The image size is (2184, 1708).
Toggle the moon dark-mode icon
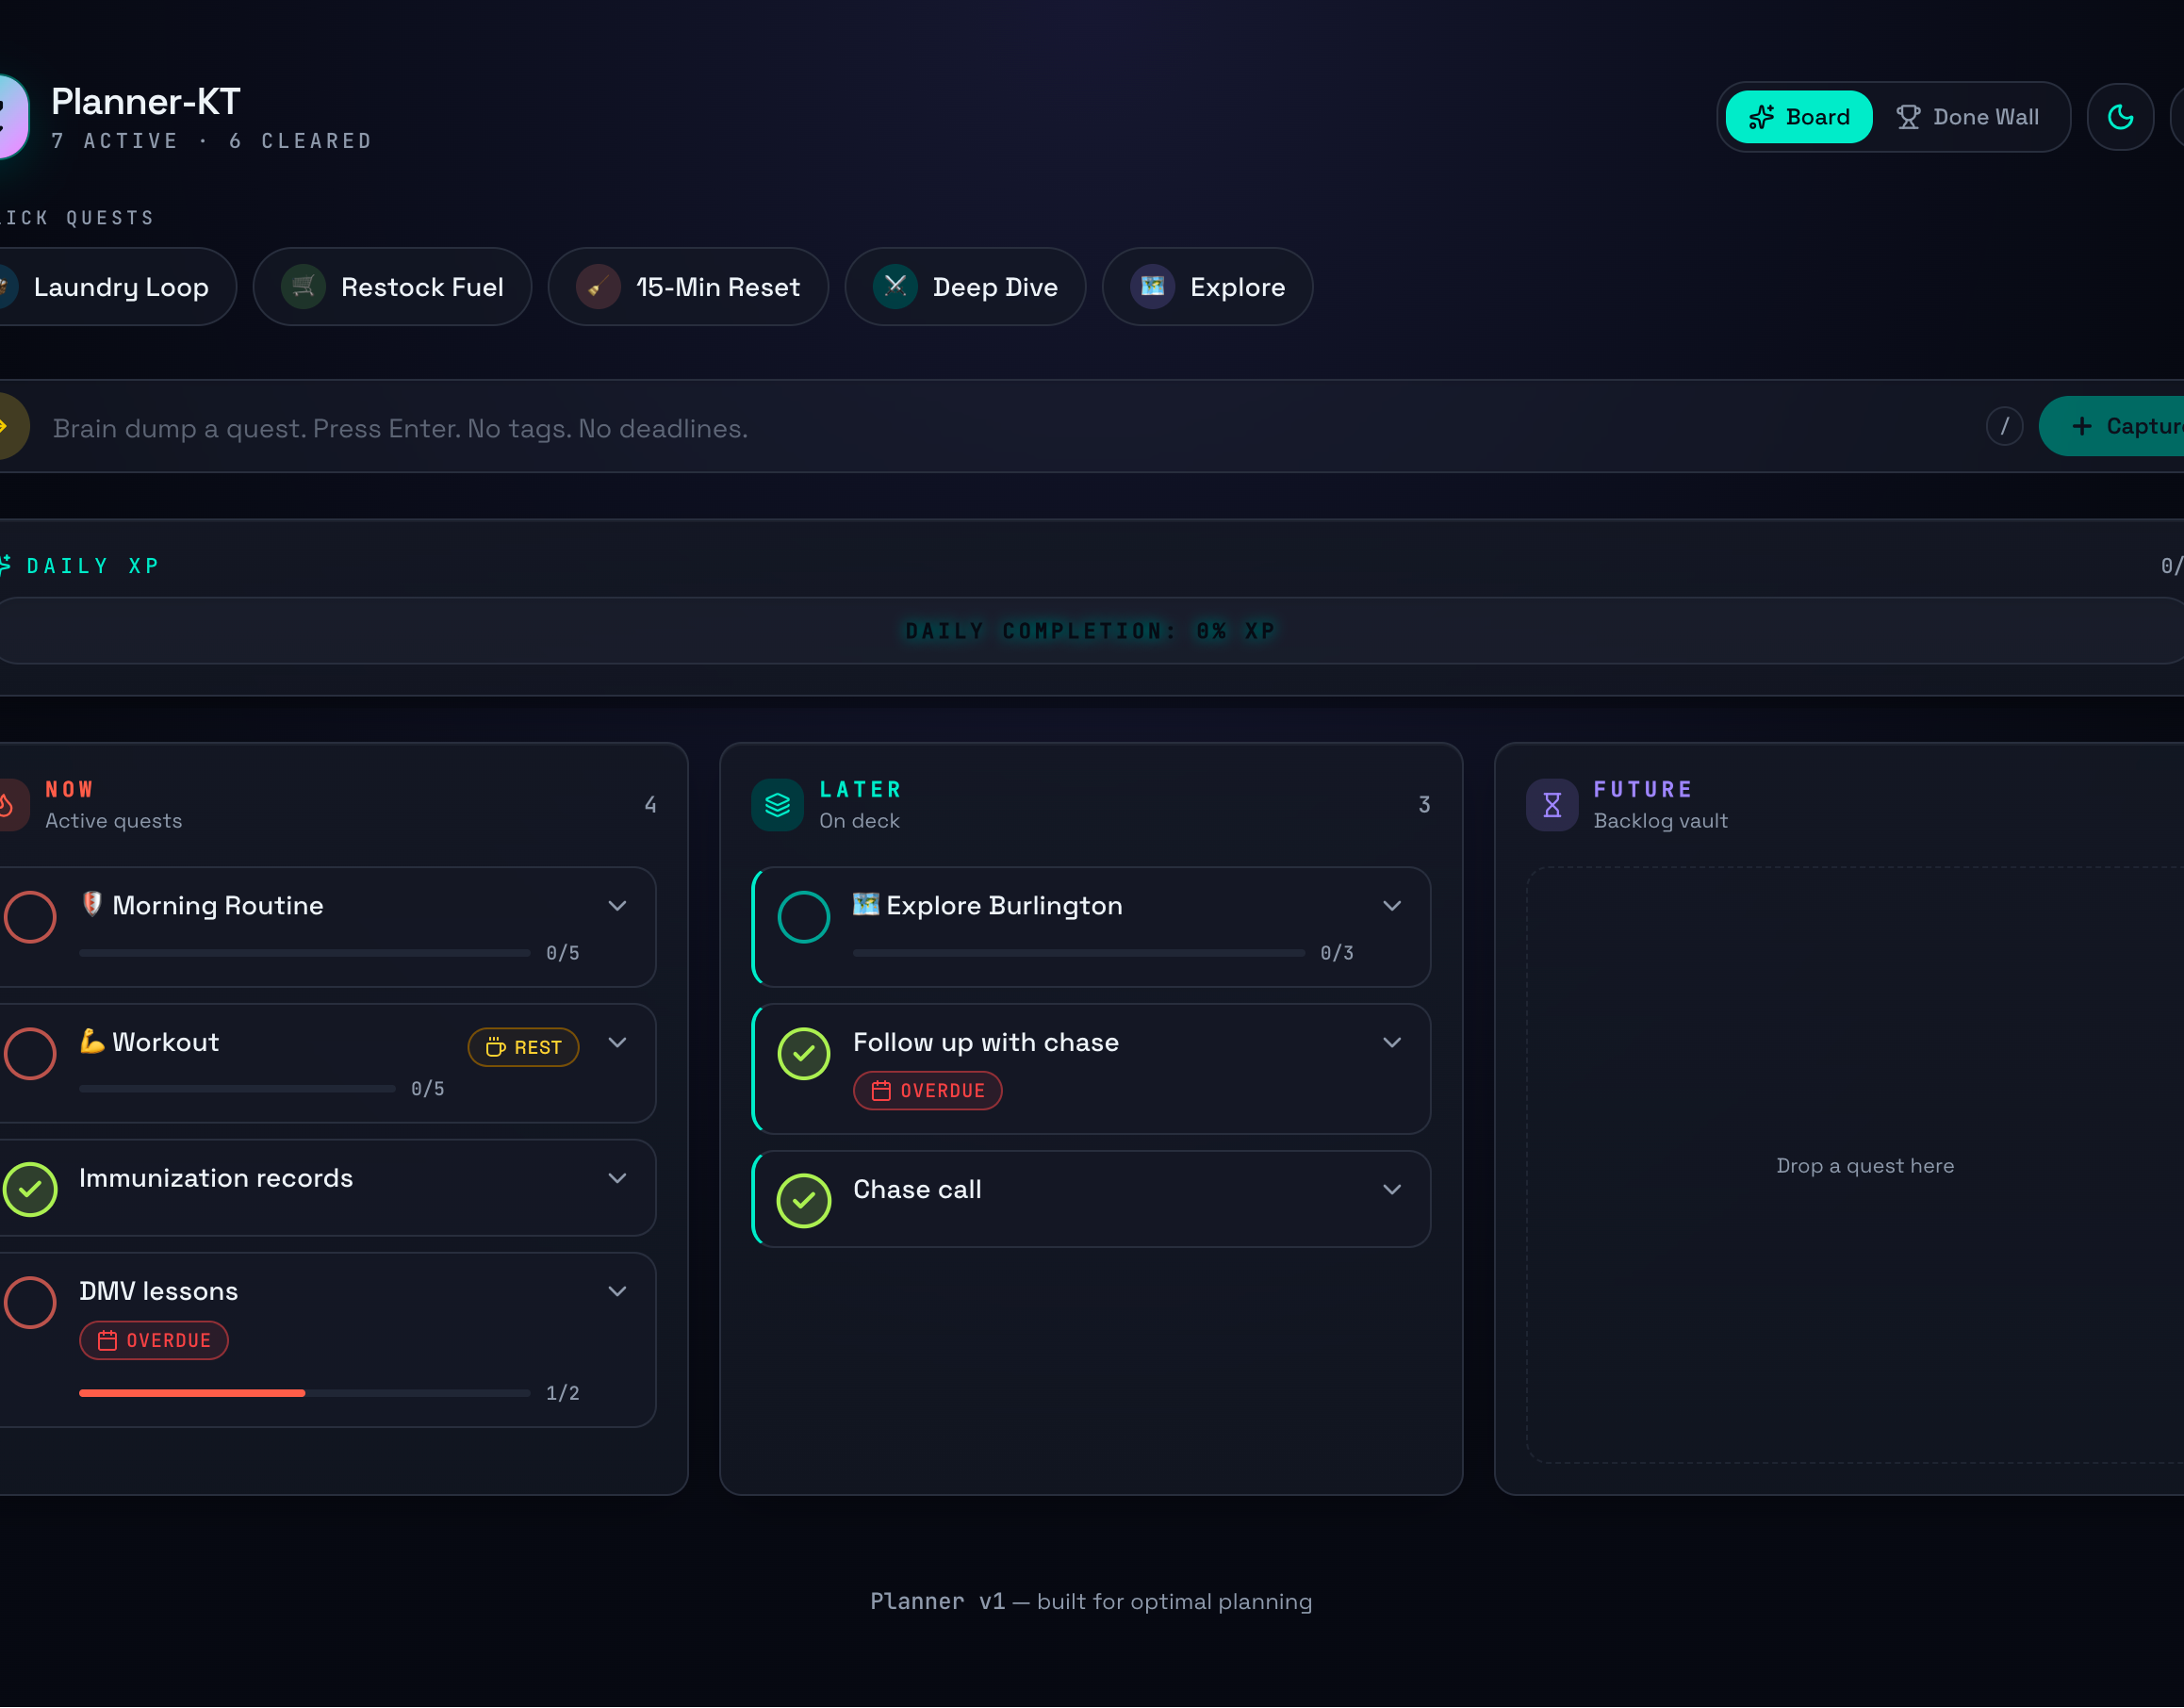click(x=2120, y=117)
